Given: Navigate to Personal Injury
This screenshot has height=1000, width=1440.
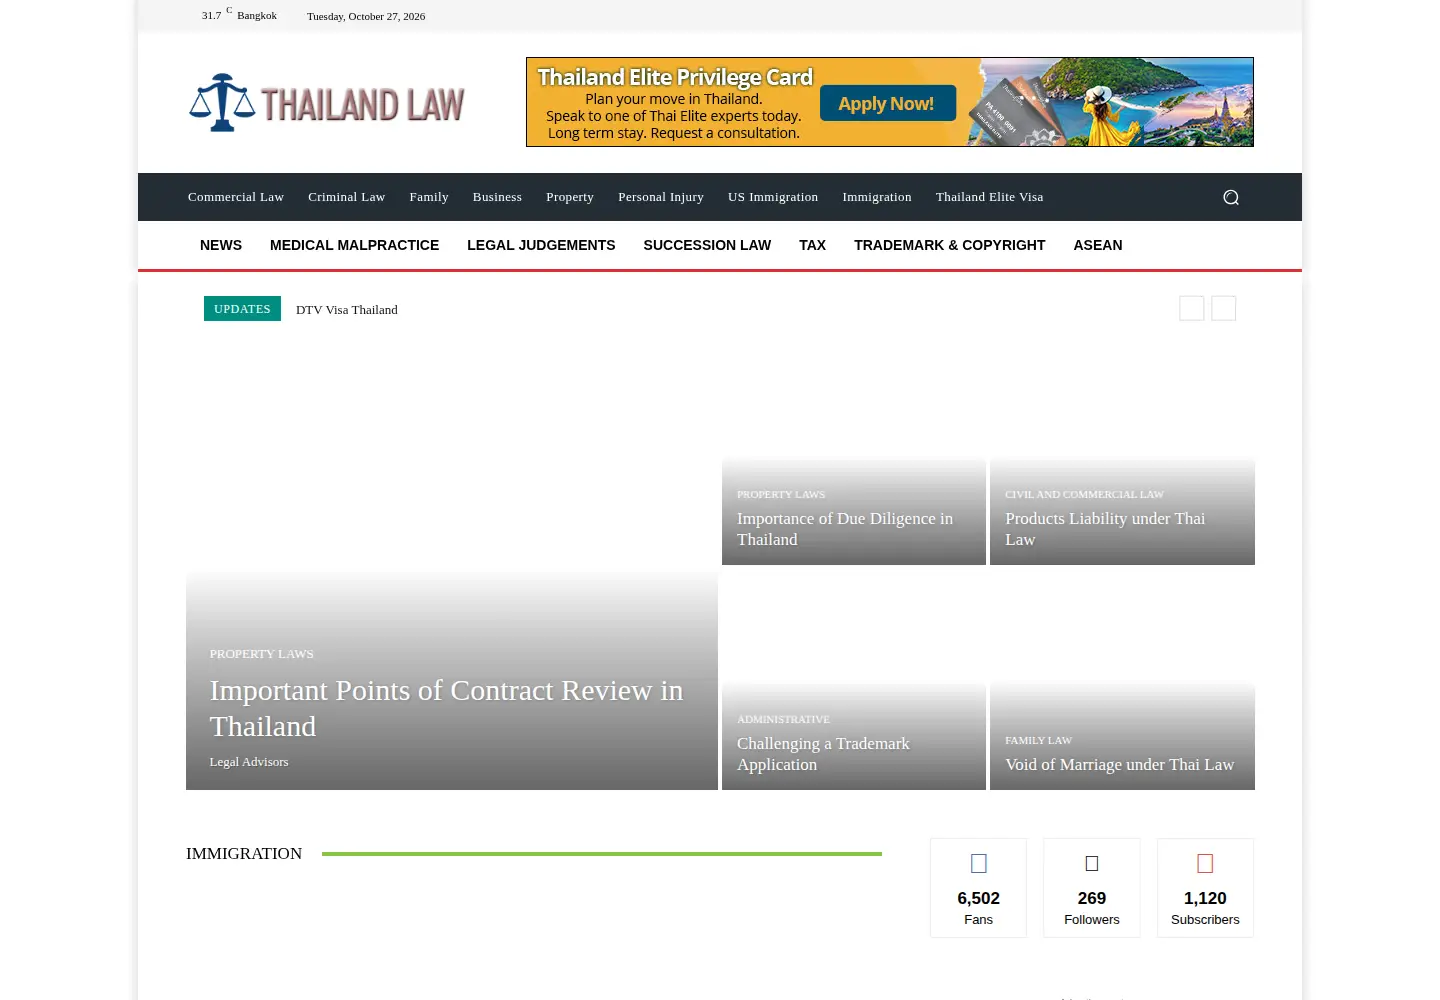Looking at the screenshot, I should coord(661,197).
